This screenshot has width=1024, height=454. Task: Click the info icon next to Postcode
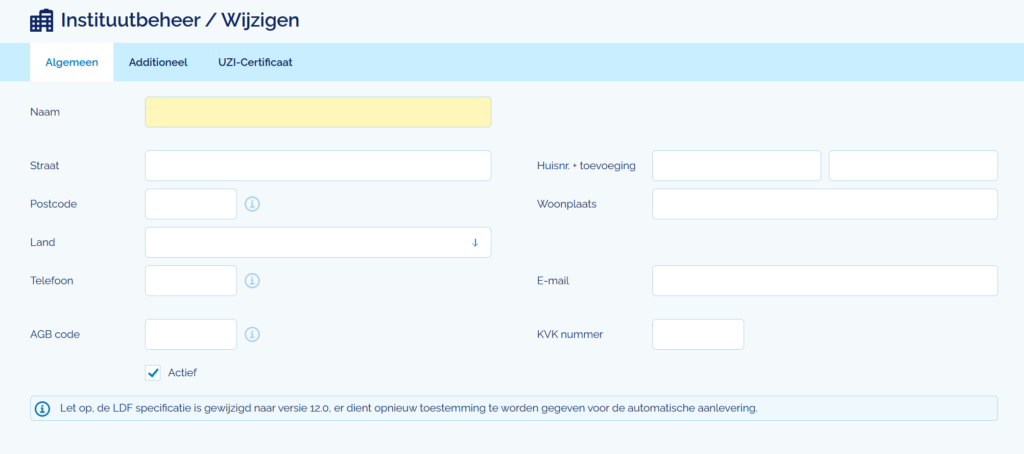[253, 204]
